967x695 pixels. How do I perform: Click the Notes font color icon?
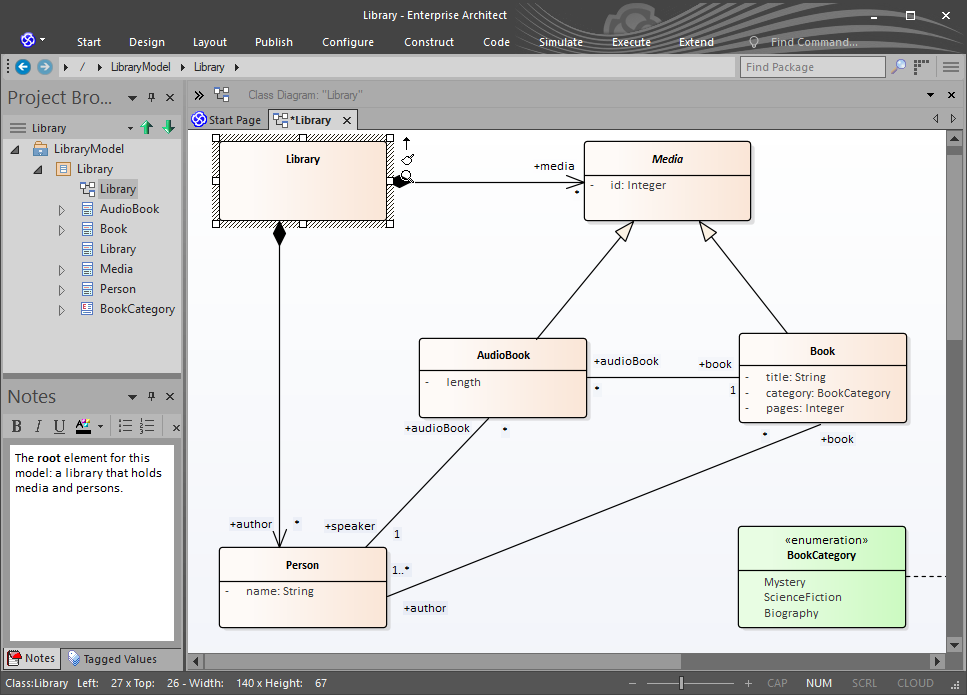tap(83, 426)
